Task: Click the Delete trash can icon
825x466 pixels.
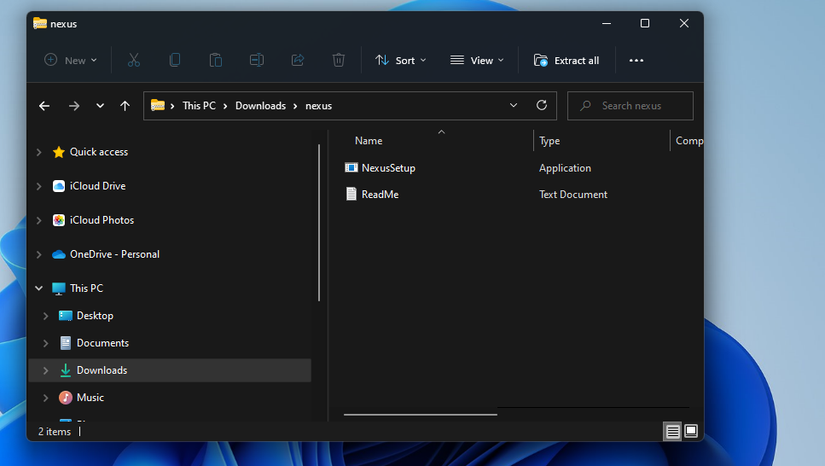Action: [x=338, y=60]
